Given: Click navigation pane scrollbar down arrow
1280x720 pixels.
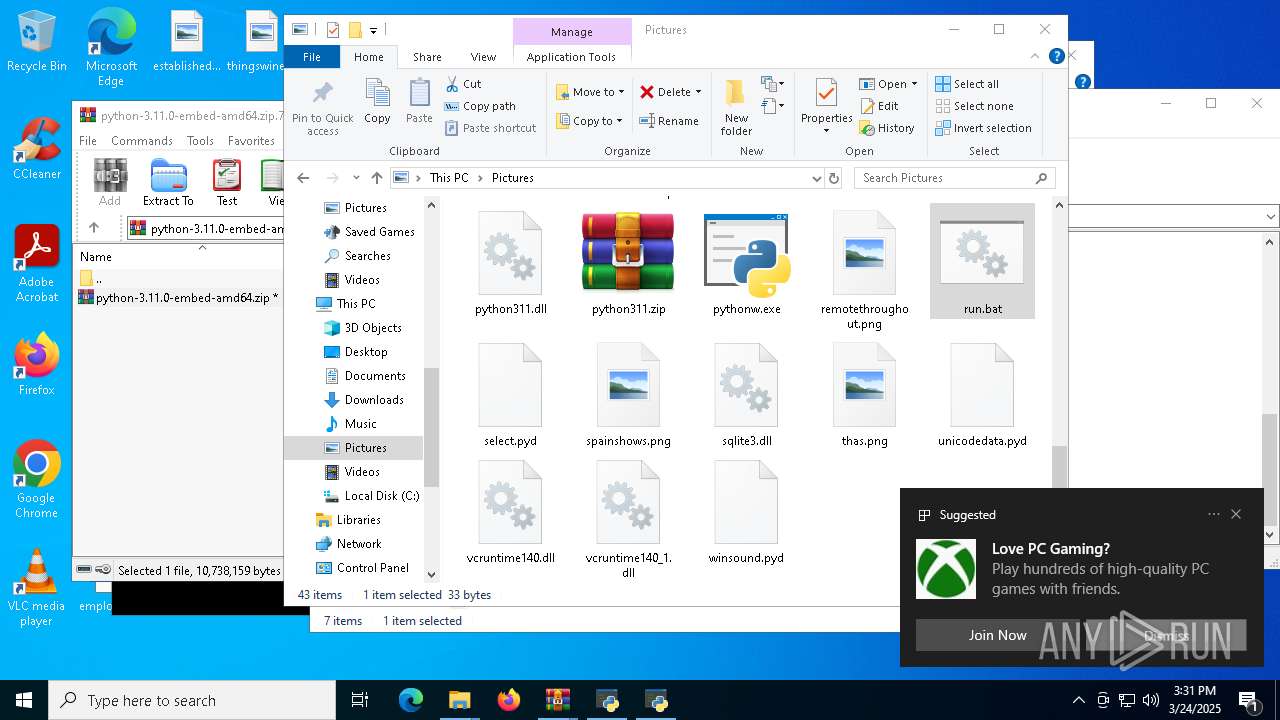Looking at the screenshot, I should [431, 574].
